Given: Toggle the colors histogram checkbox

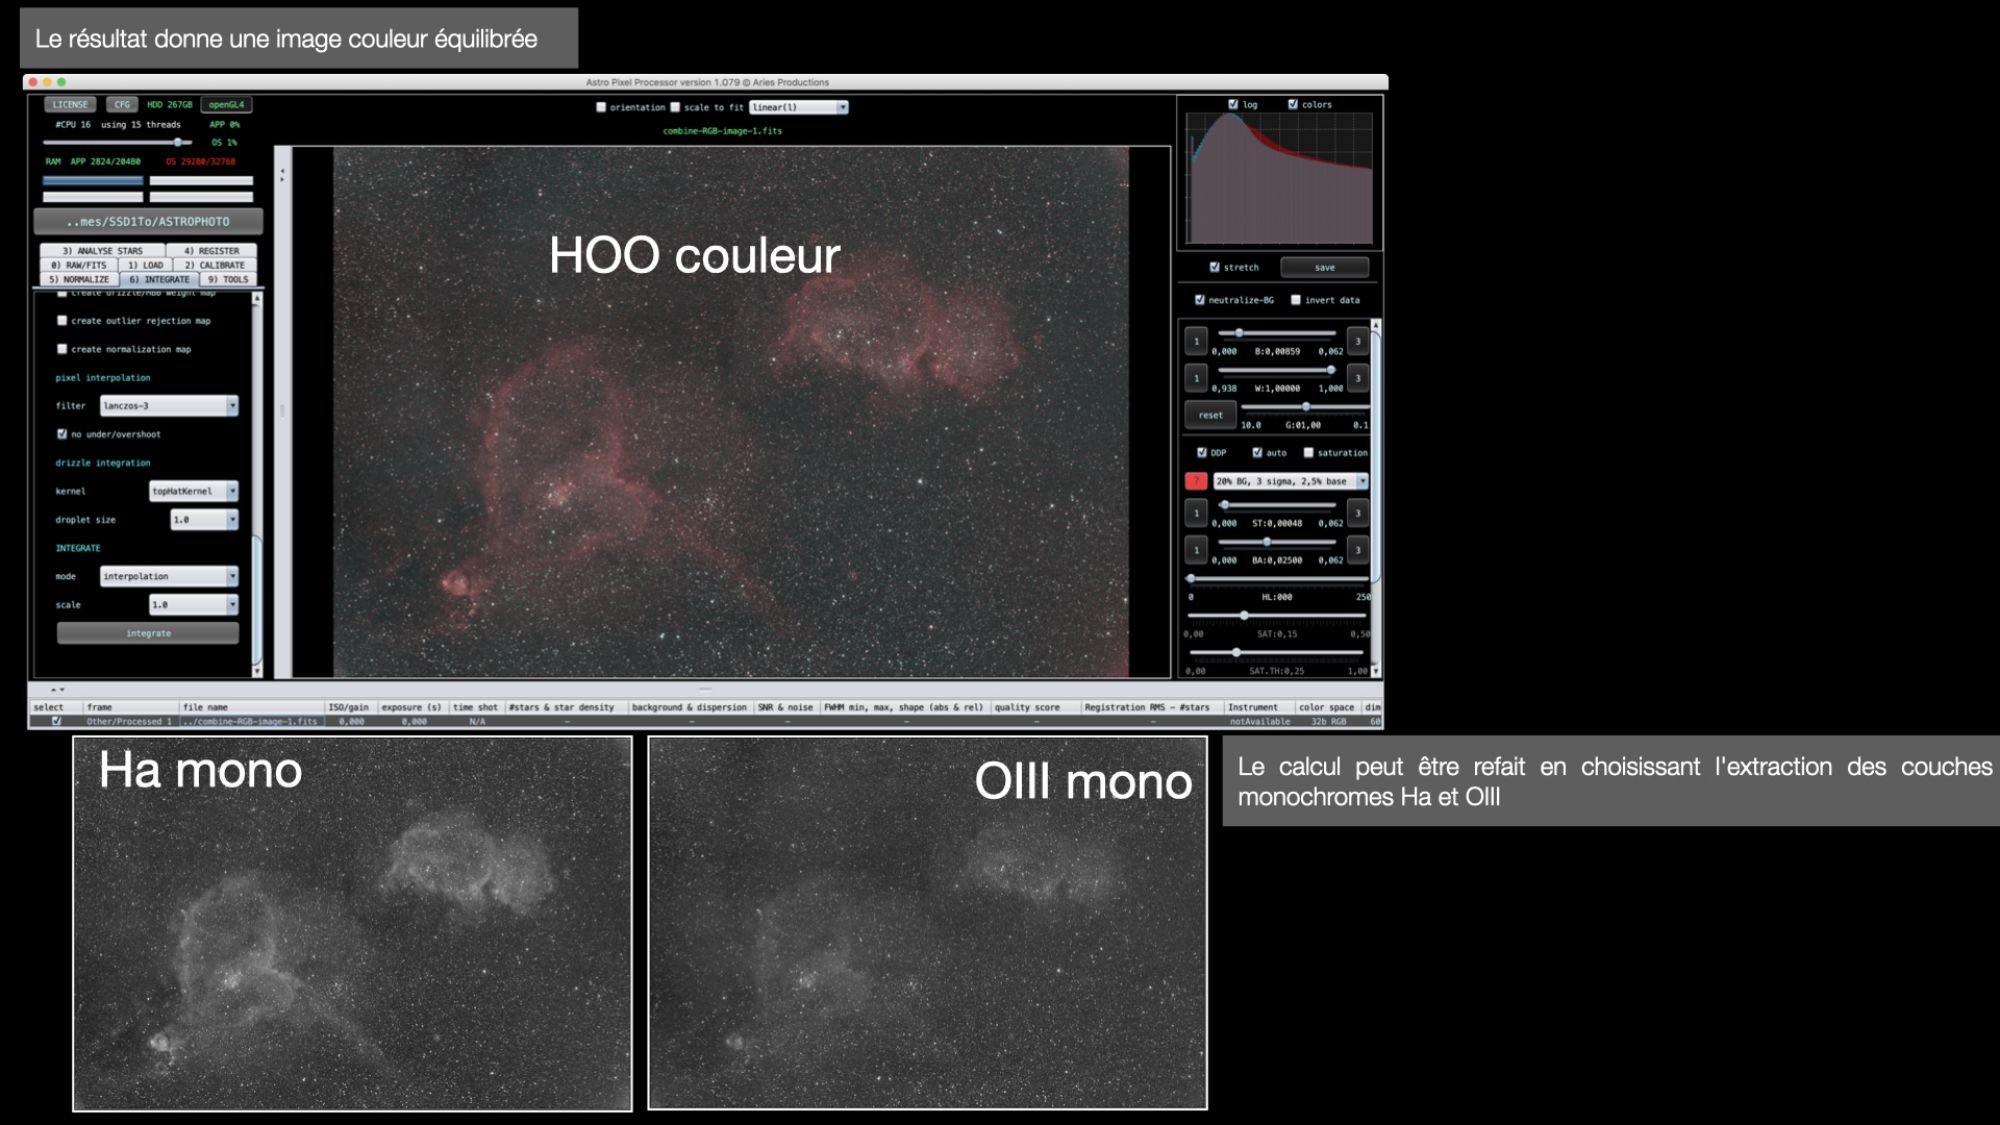Looking at the screenshot, I should pos(1292,104).
